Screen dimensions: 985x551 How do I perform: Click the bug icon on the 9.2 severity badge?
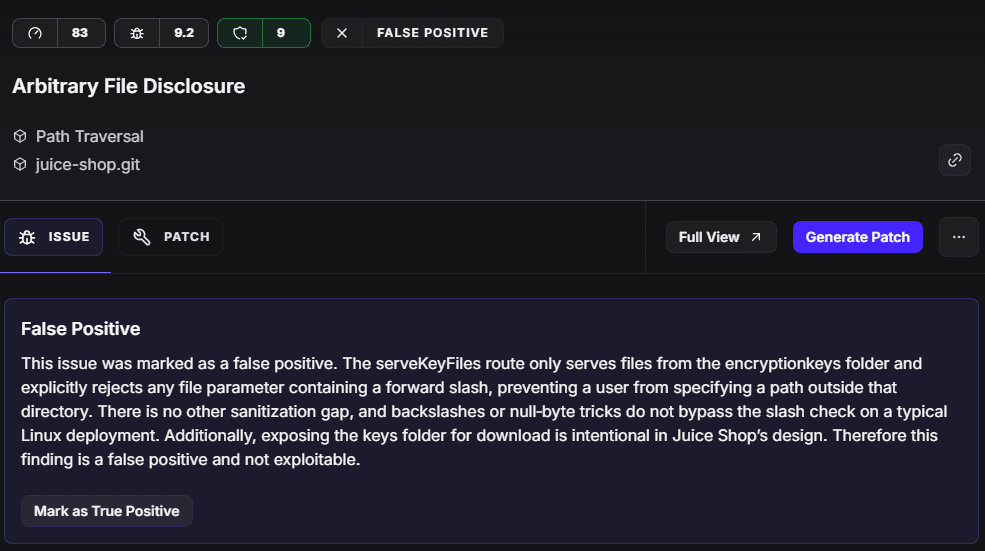(x=137, y=33)
